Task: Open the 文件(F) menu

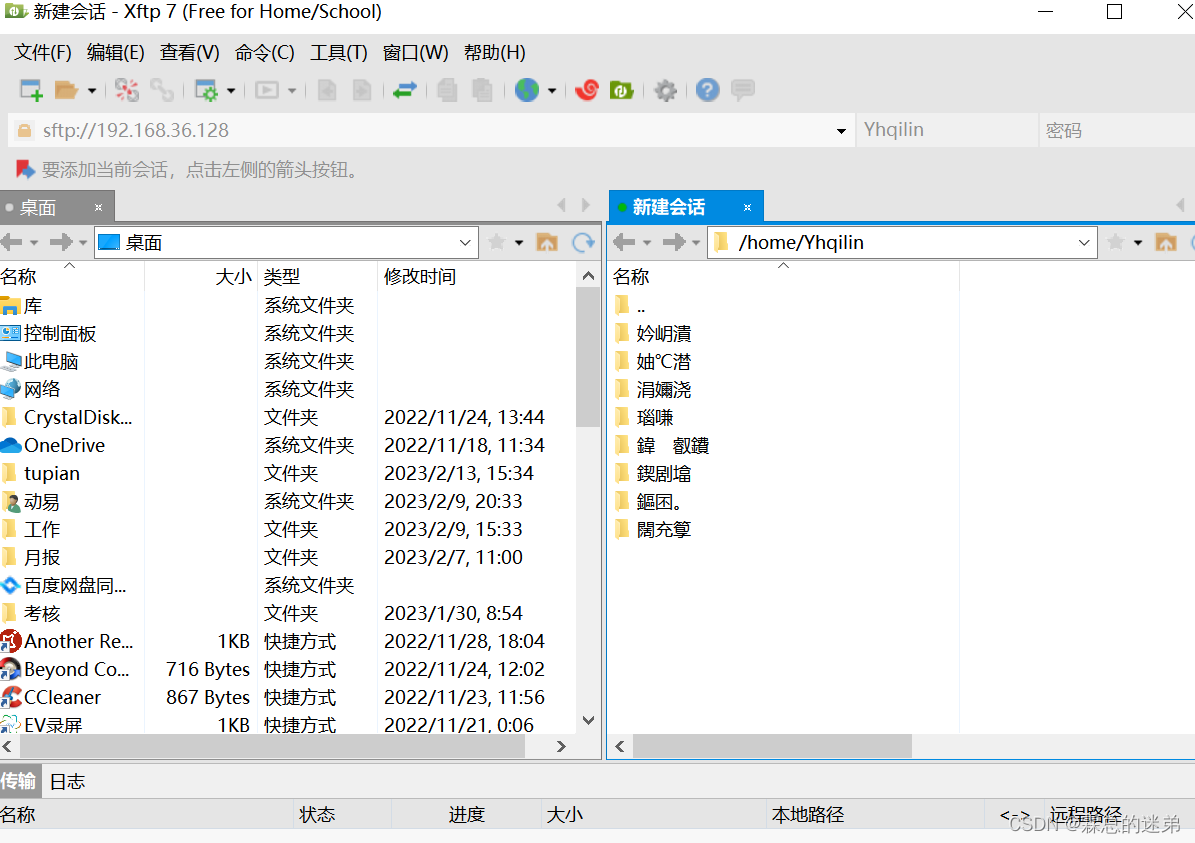Action: (x=43, y=53)
